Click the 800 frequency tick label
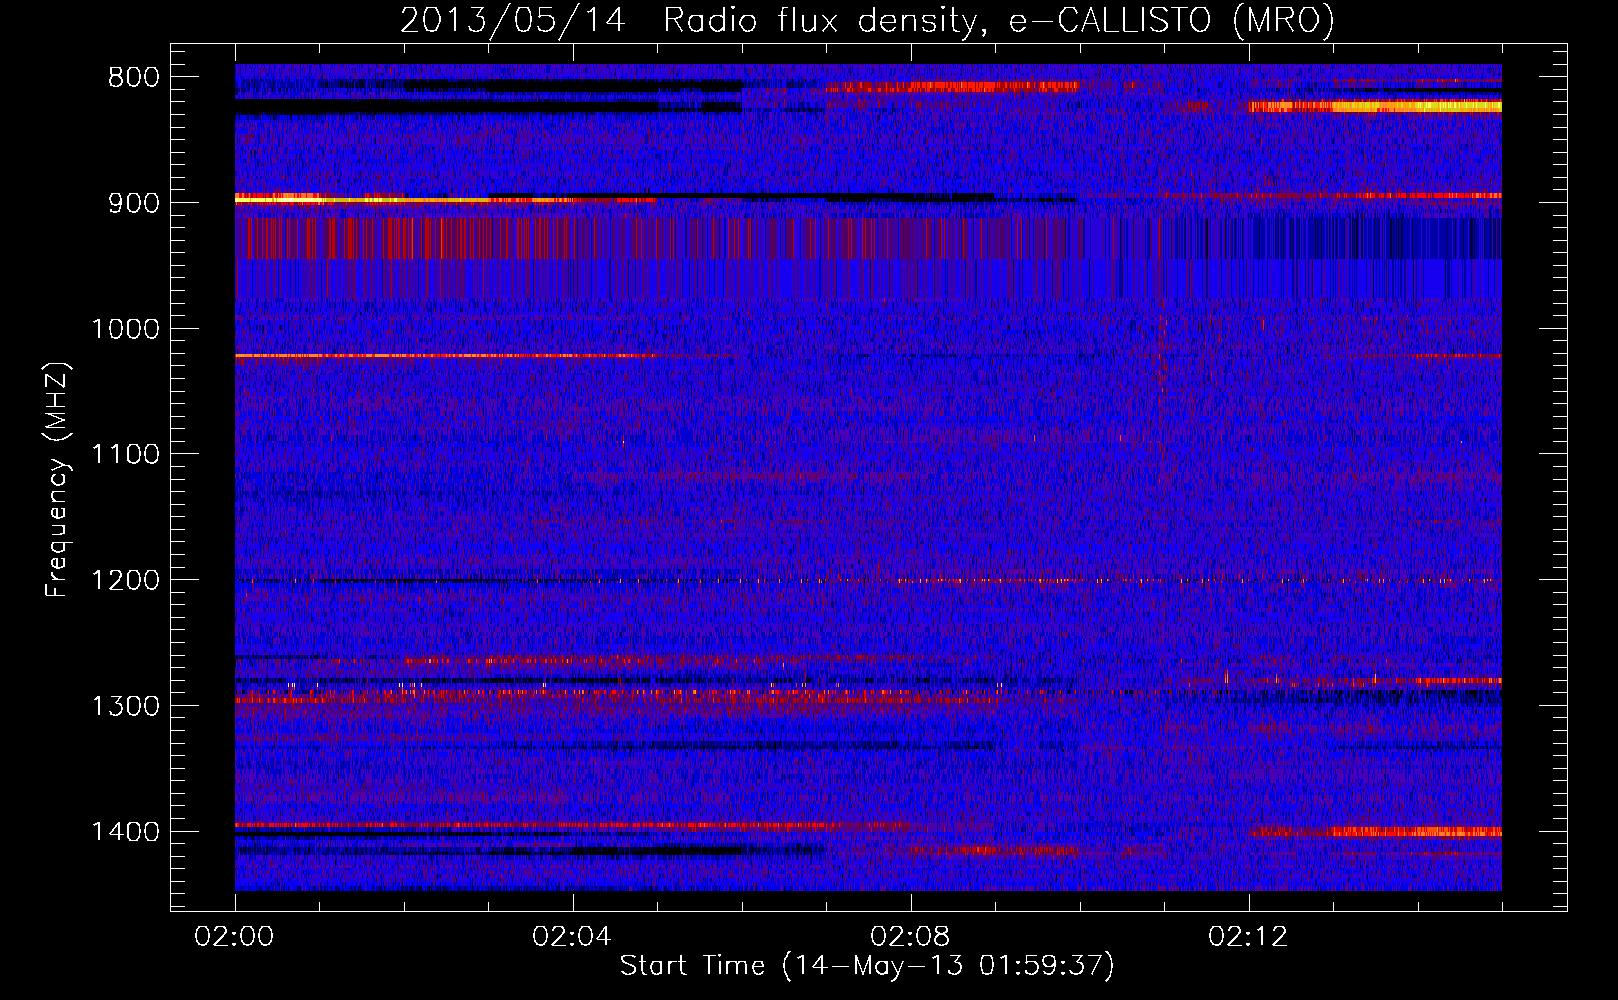 [134, 78]
